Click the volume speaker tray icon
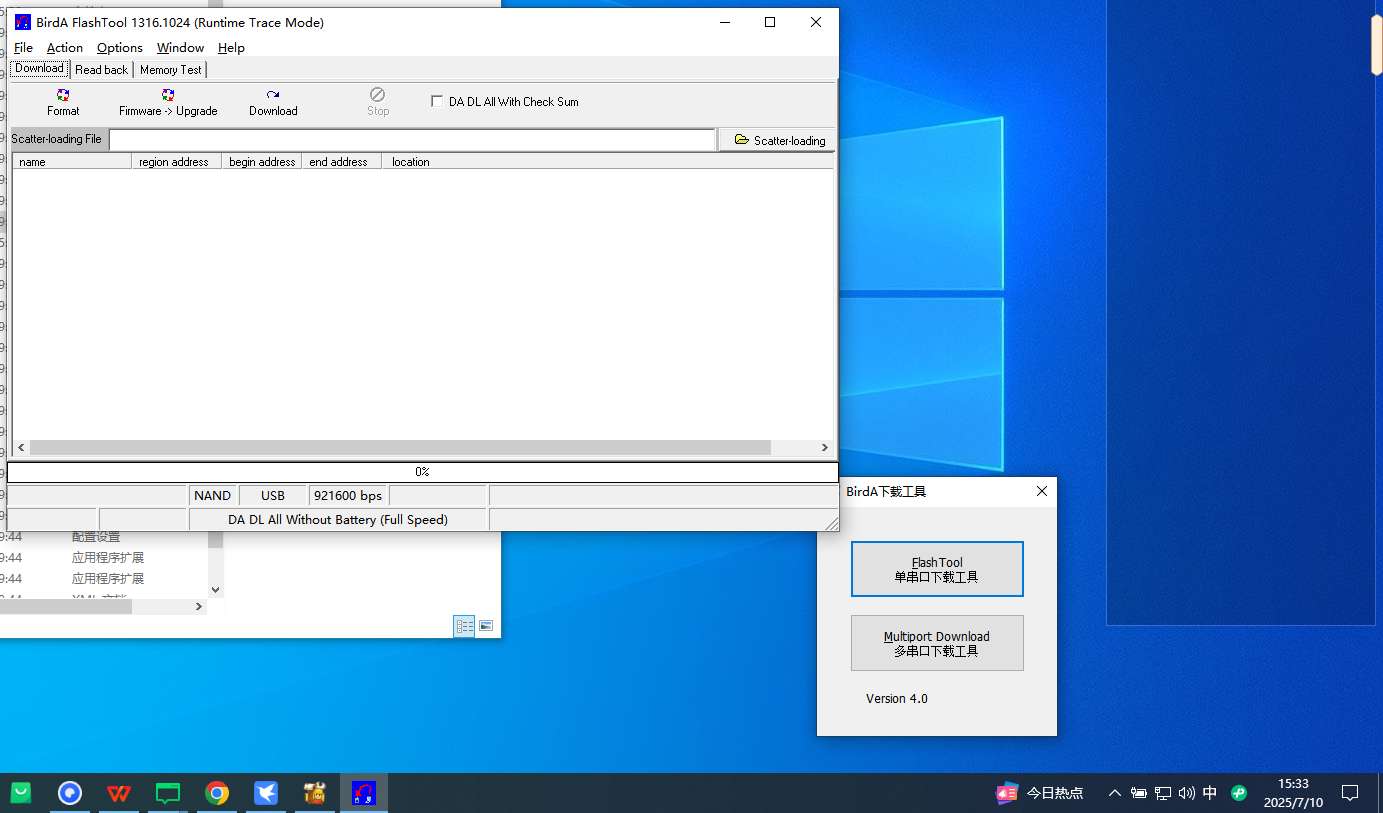Viewport: 1383px width, 813px height. [1187, 793]
